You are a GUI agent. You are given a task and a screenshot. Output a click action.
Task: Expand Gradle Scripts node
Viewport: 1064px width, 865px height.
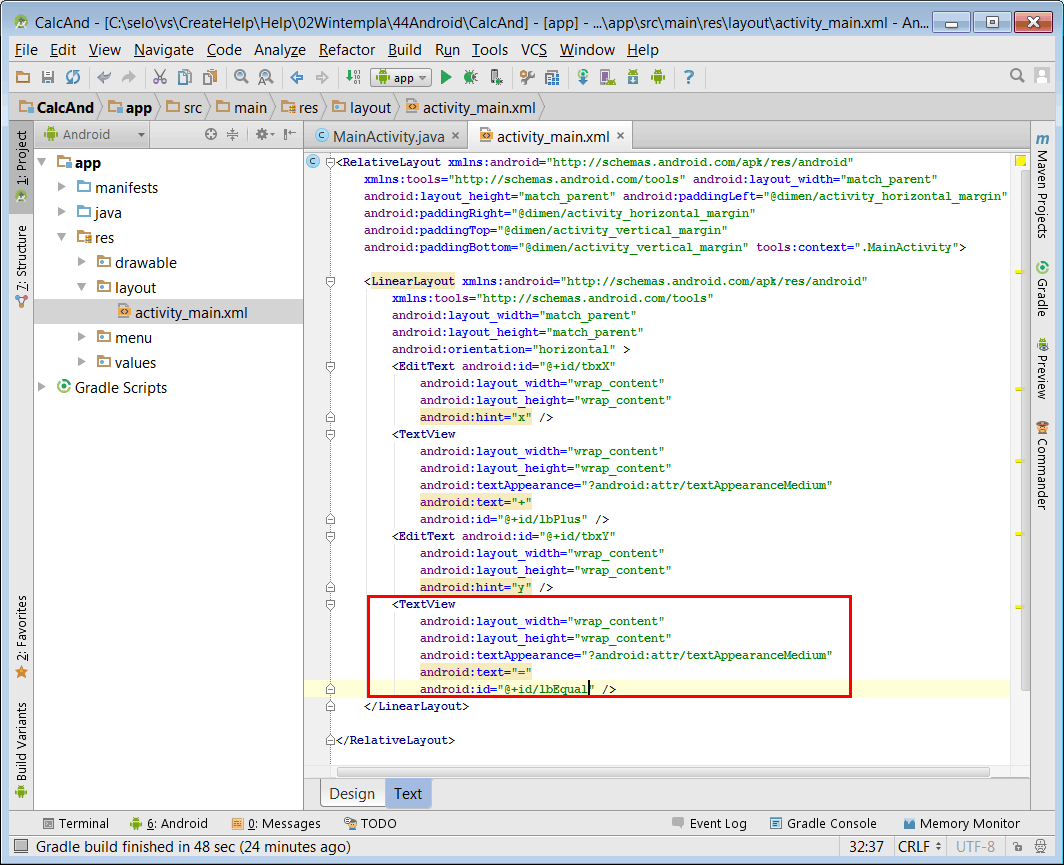coord(42,387)
